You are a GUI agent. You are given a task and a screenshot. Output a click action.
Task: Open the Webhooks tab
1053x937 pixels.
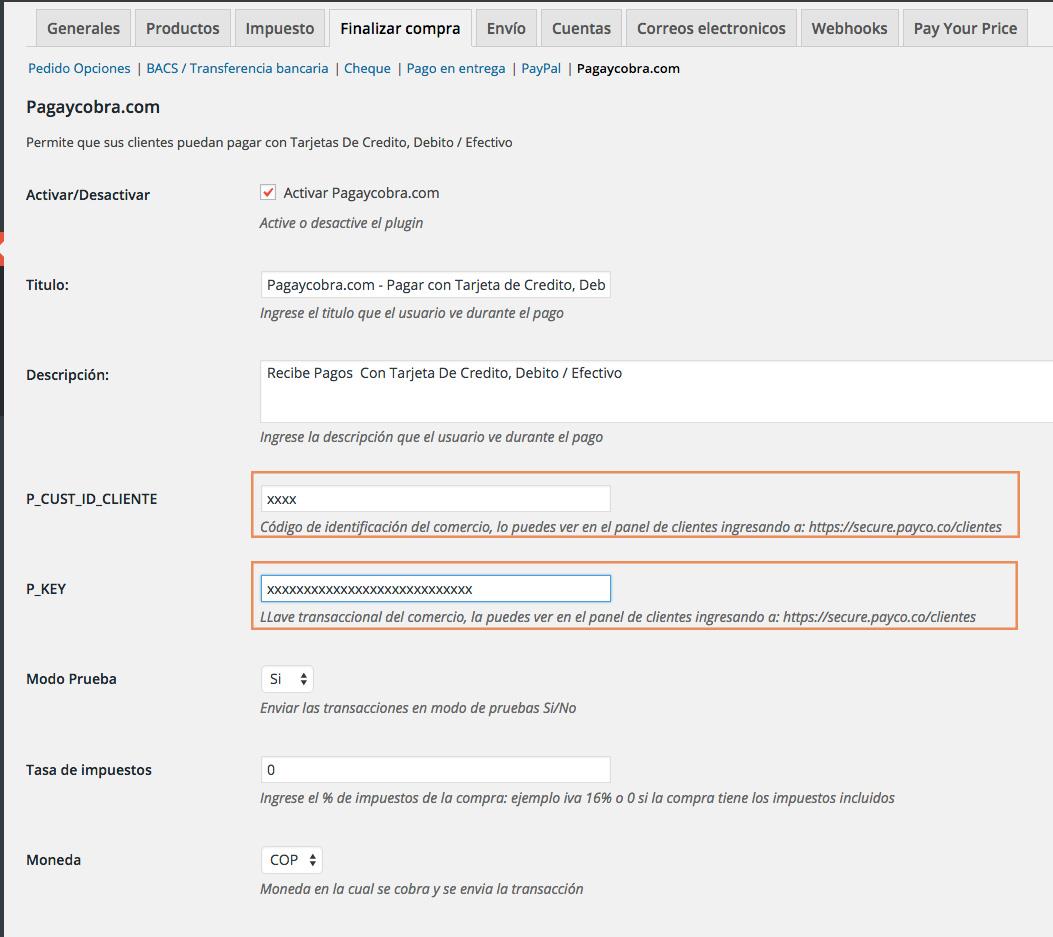849,28
